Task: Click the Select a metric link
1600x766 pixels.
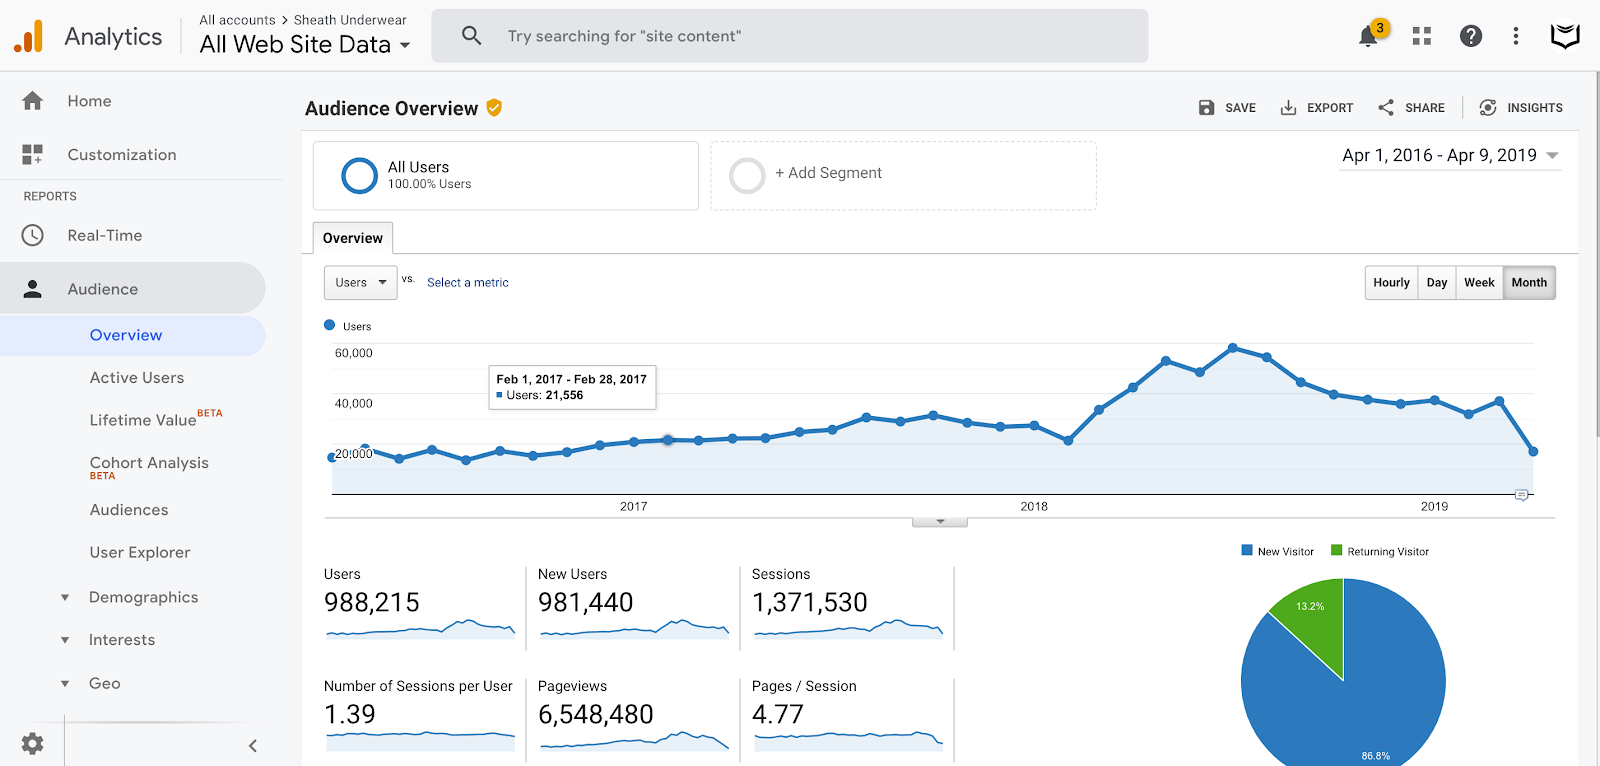Action: [x=468, y=283]
